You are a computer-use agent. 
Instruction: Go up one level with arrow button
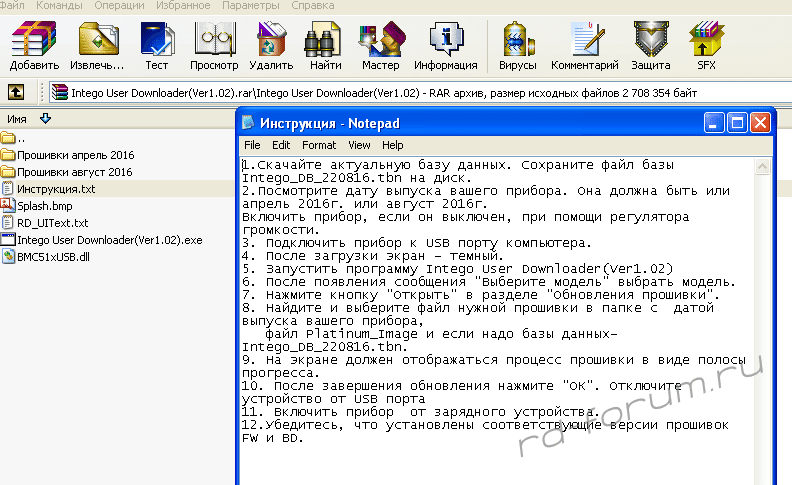click(x=16, y=92)
